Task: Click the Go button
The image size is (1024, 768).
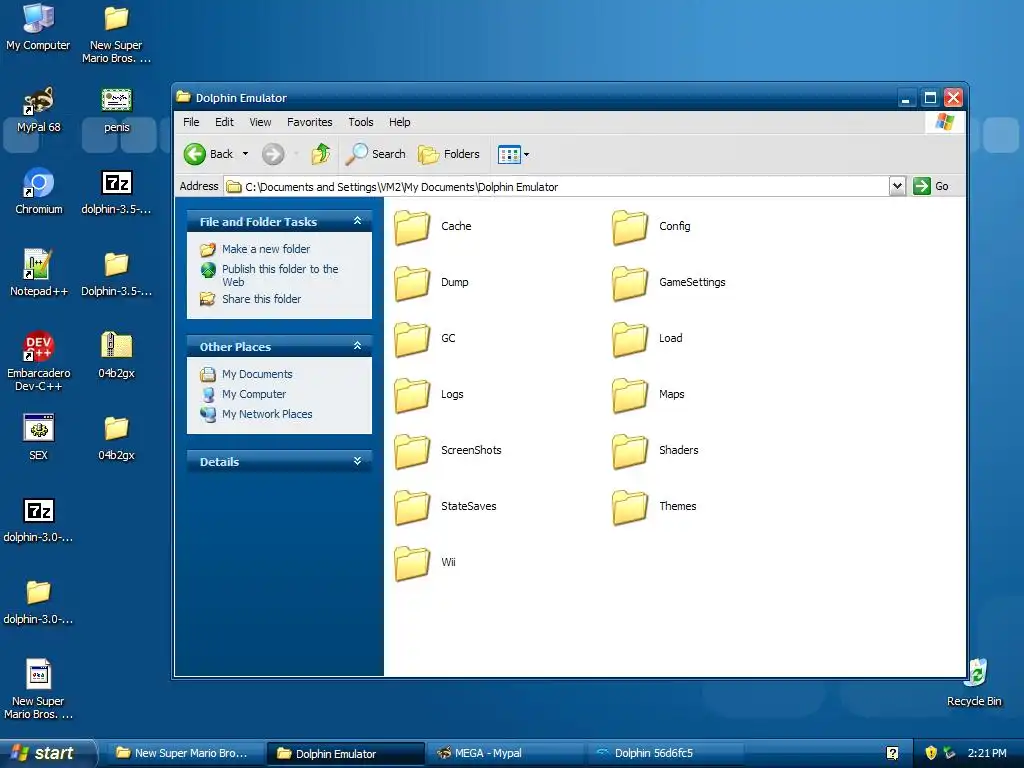Action: 931,186
